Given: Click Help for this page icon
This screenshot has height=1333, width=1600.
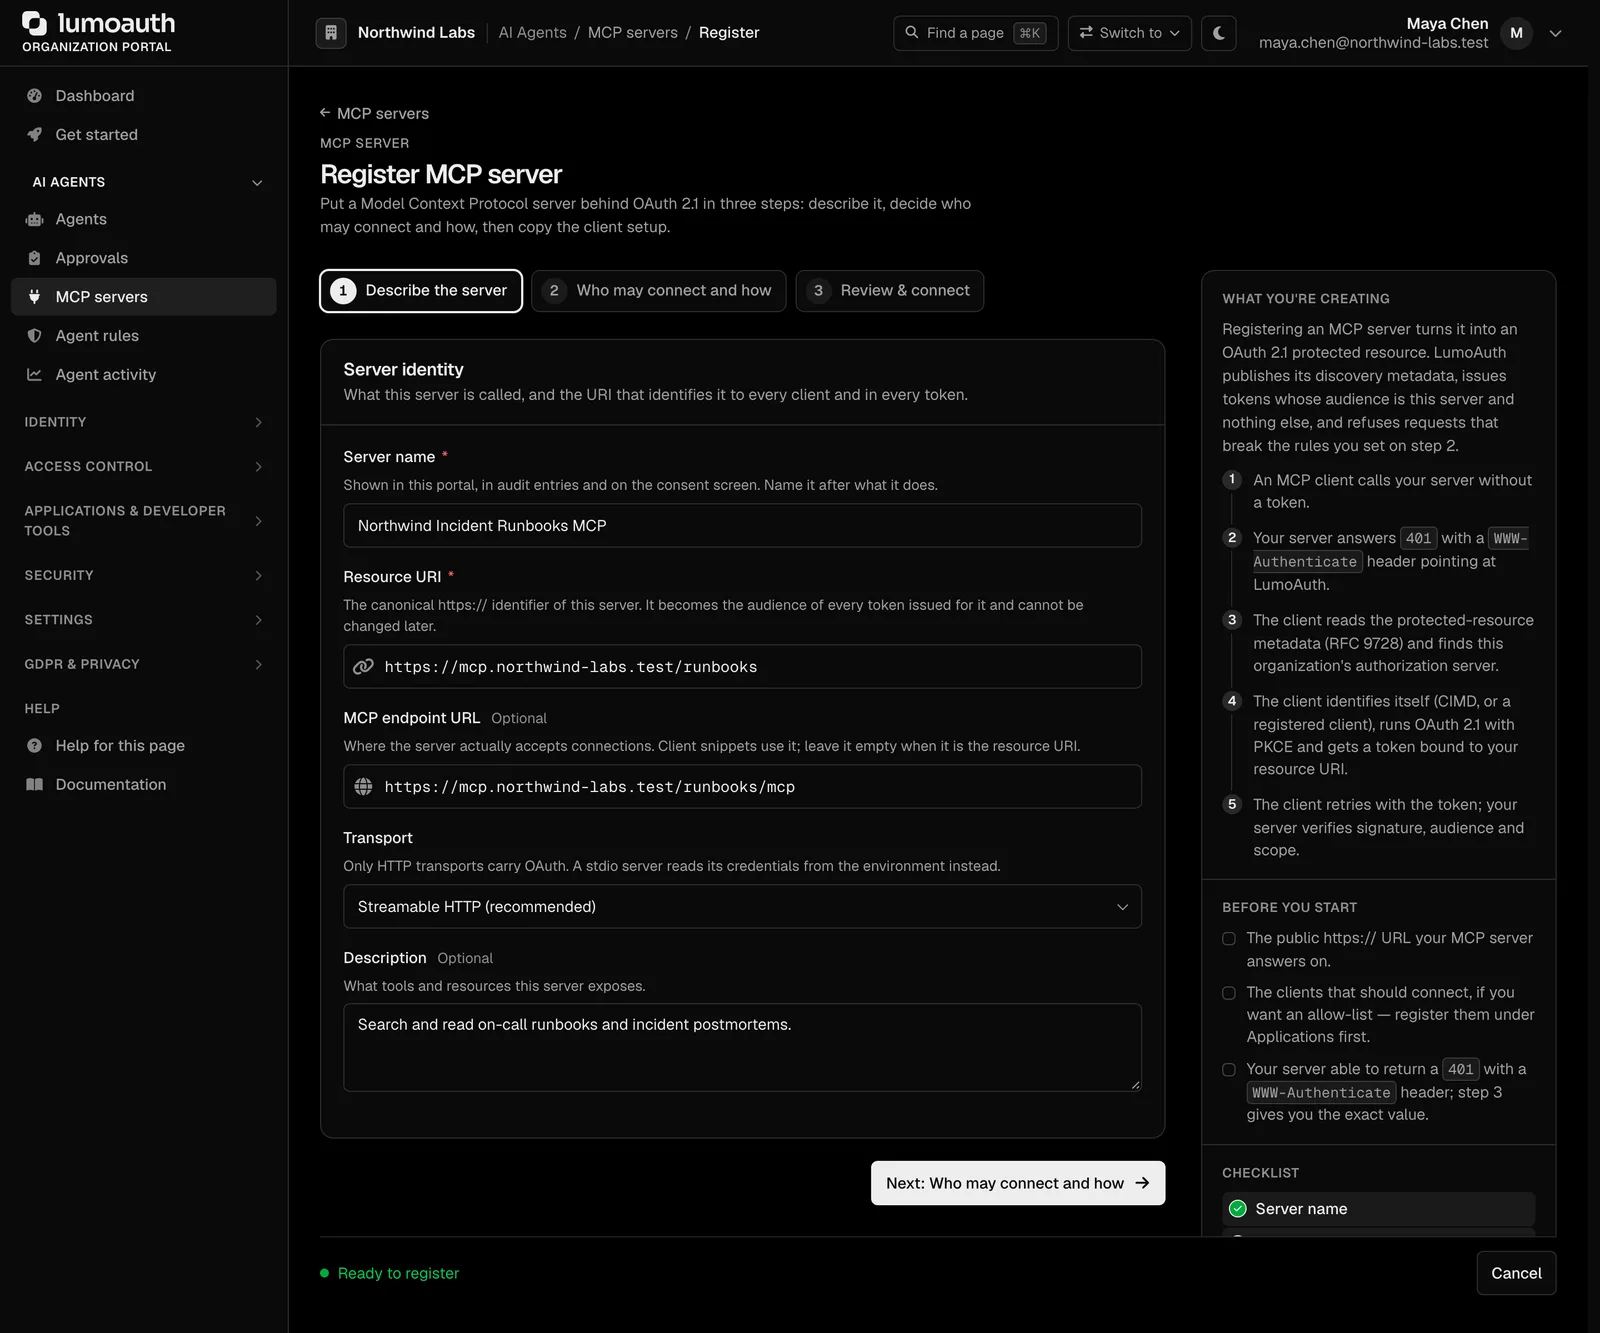Looking at the screenshot, I should click(x=35, y=746).
